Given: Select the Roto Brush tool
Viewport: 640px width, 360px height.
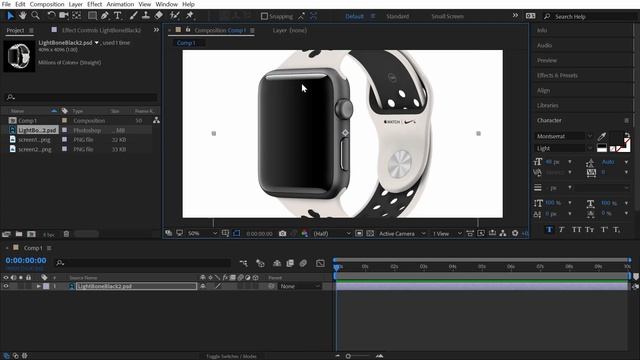Looking at the screenshot, I should click(x=175, y=16).
